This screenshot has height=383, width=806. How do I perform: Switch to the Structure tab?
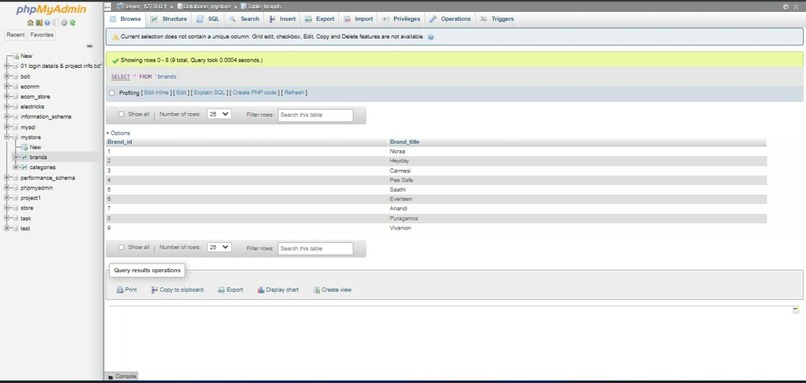click(x=169, y=19)
